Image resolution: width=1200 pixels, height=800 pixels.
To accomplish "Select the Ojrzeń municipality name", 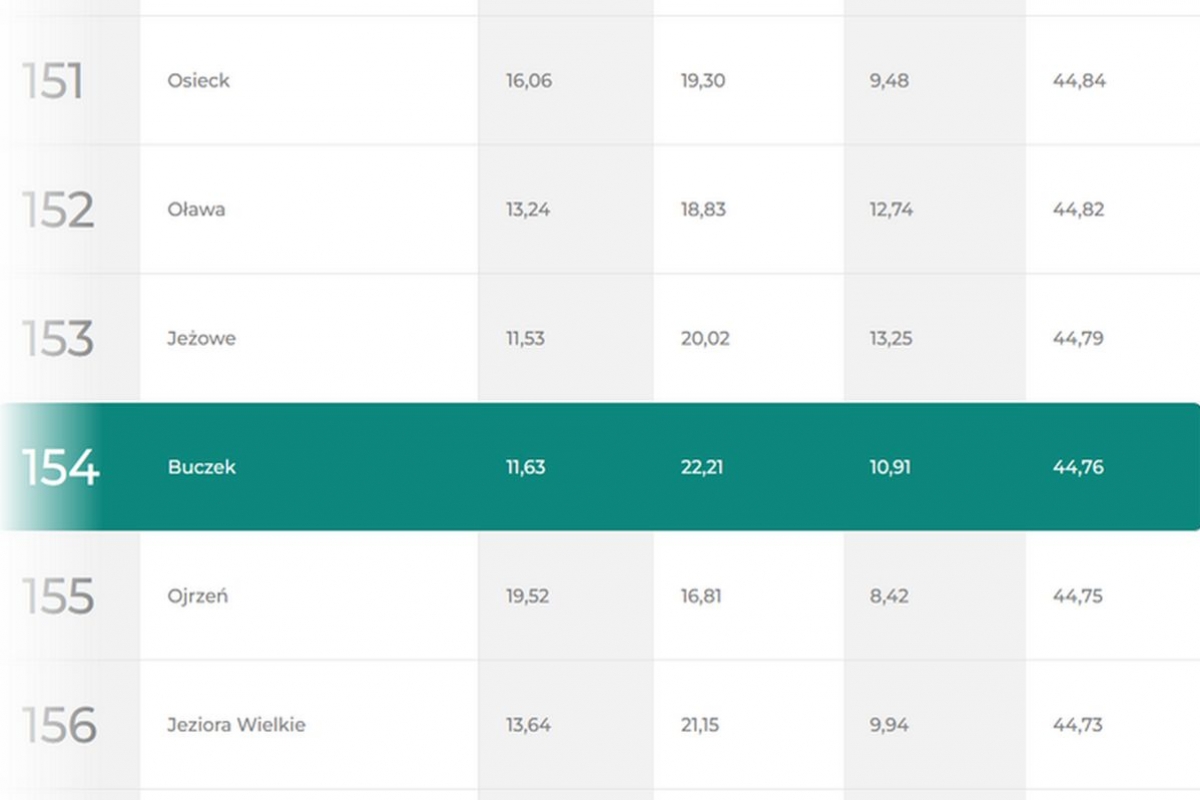I will (197, 596).
